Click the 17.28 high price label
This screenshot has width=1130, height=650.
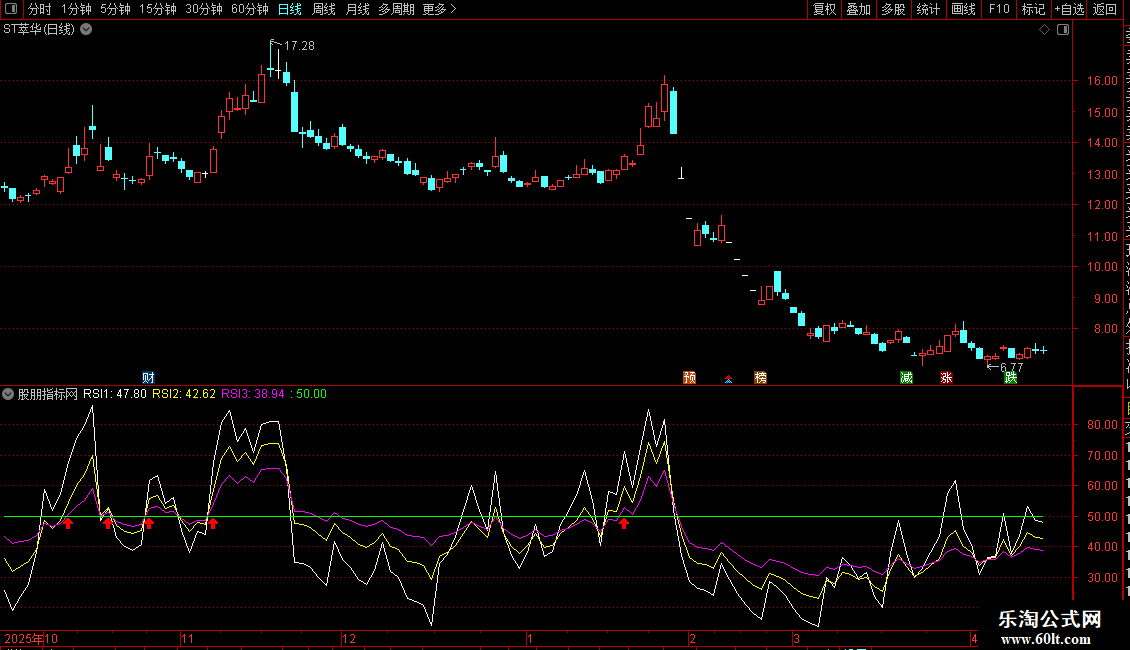(299, 45)
